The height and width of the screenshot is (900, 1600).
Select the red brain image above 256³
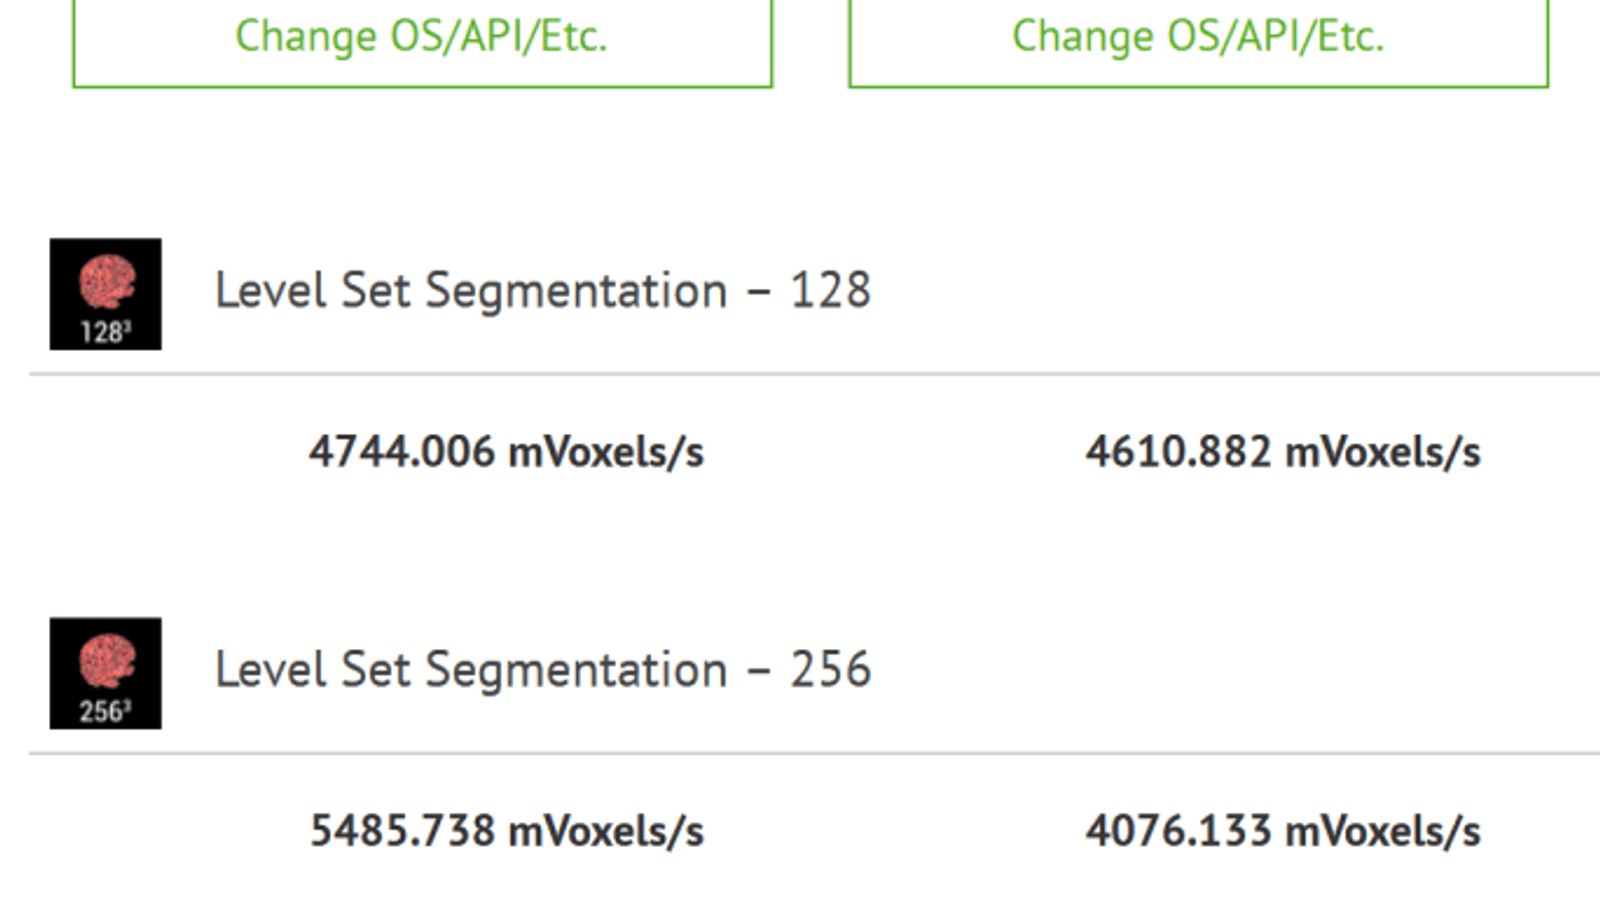(x=107, y=660)
